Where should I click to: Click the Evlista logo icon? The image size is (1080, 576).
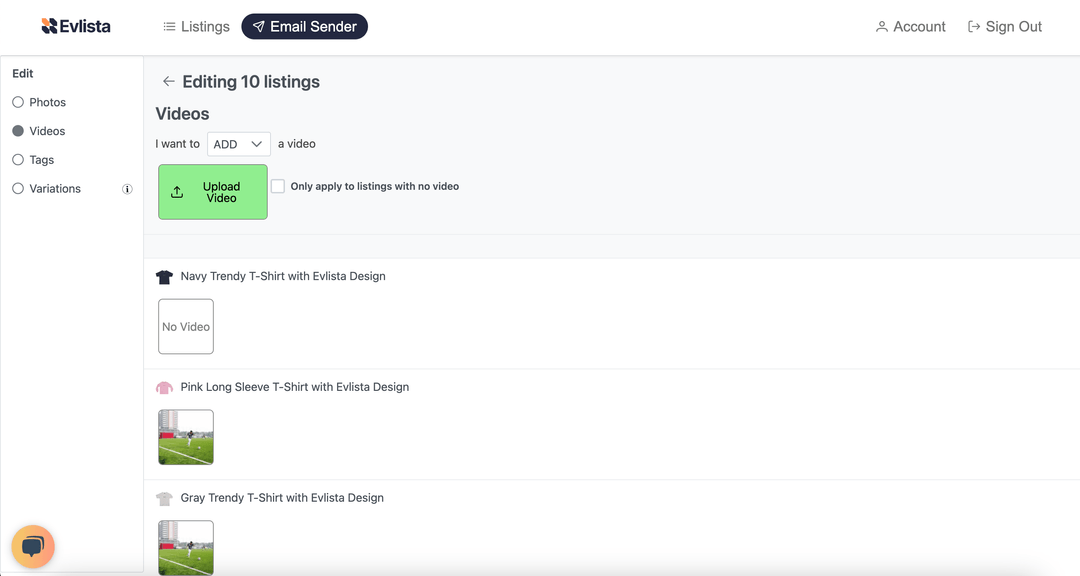(x=48, y=25)
